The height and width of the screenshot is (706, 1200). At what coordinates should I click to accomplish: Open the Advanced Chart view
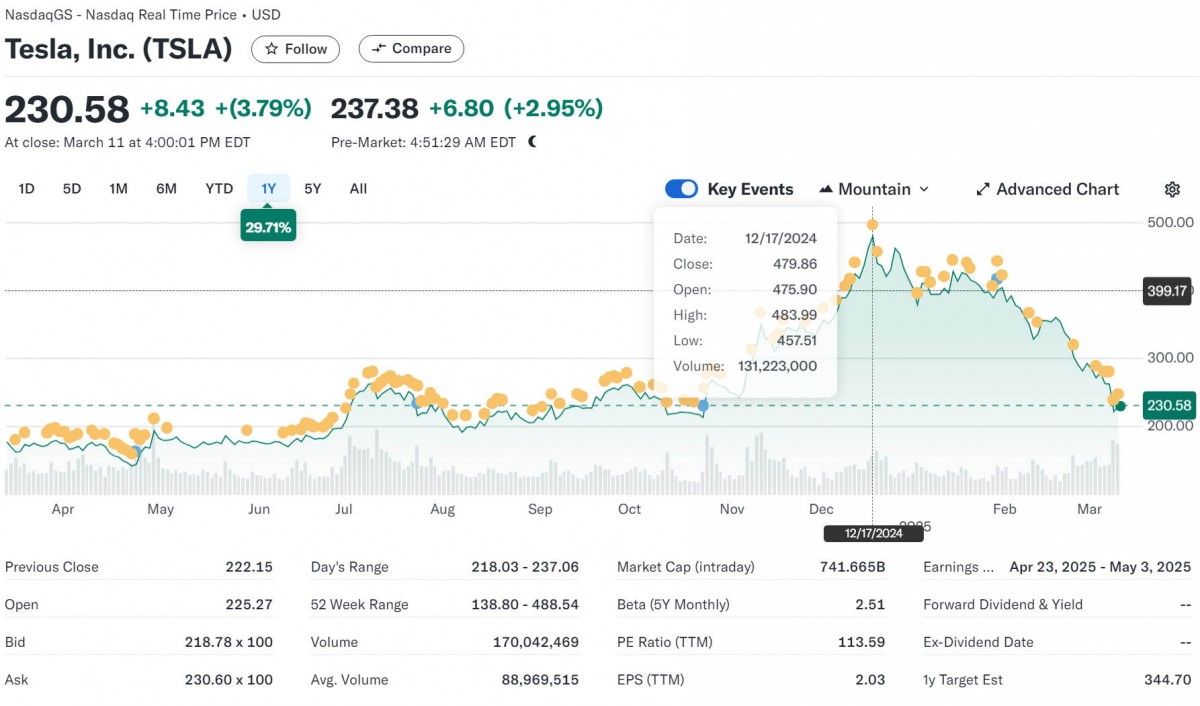[1047, 189]
